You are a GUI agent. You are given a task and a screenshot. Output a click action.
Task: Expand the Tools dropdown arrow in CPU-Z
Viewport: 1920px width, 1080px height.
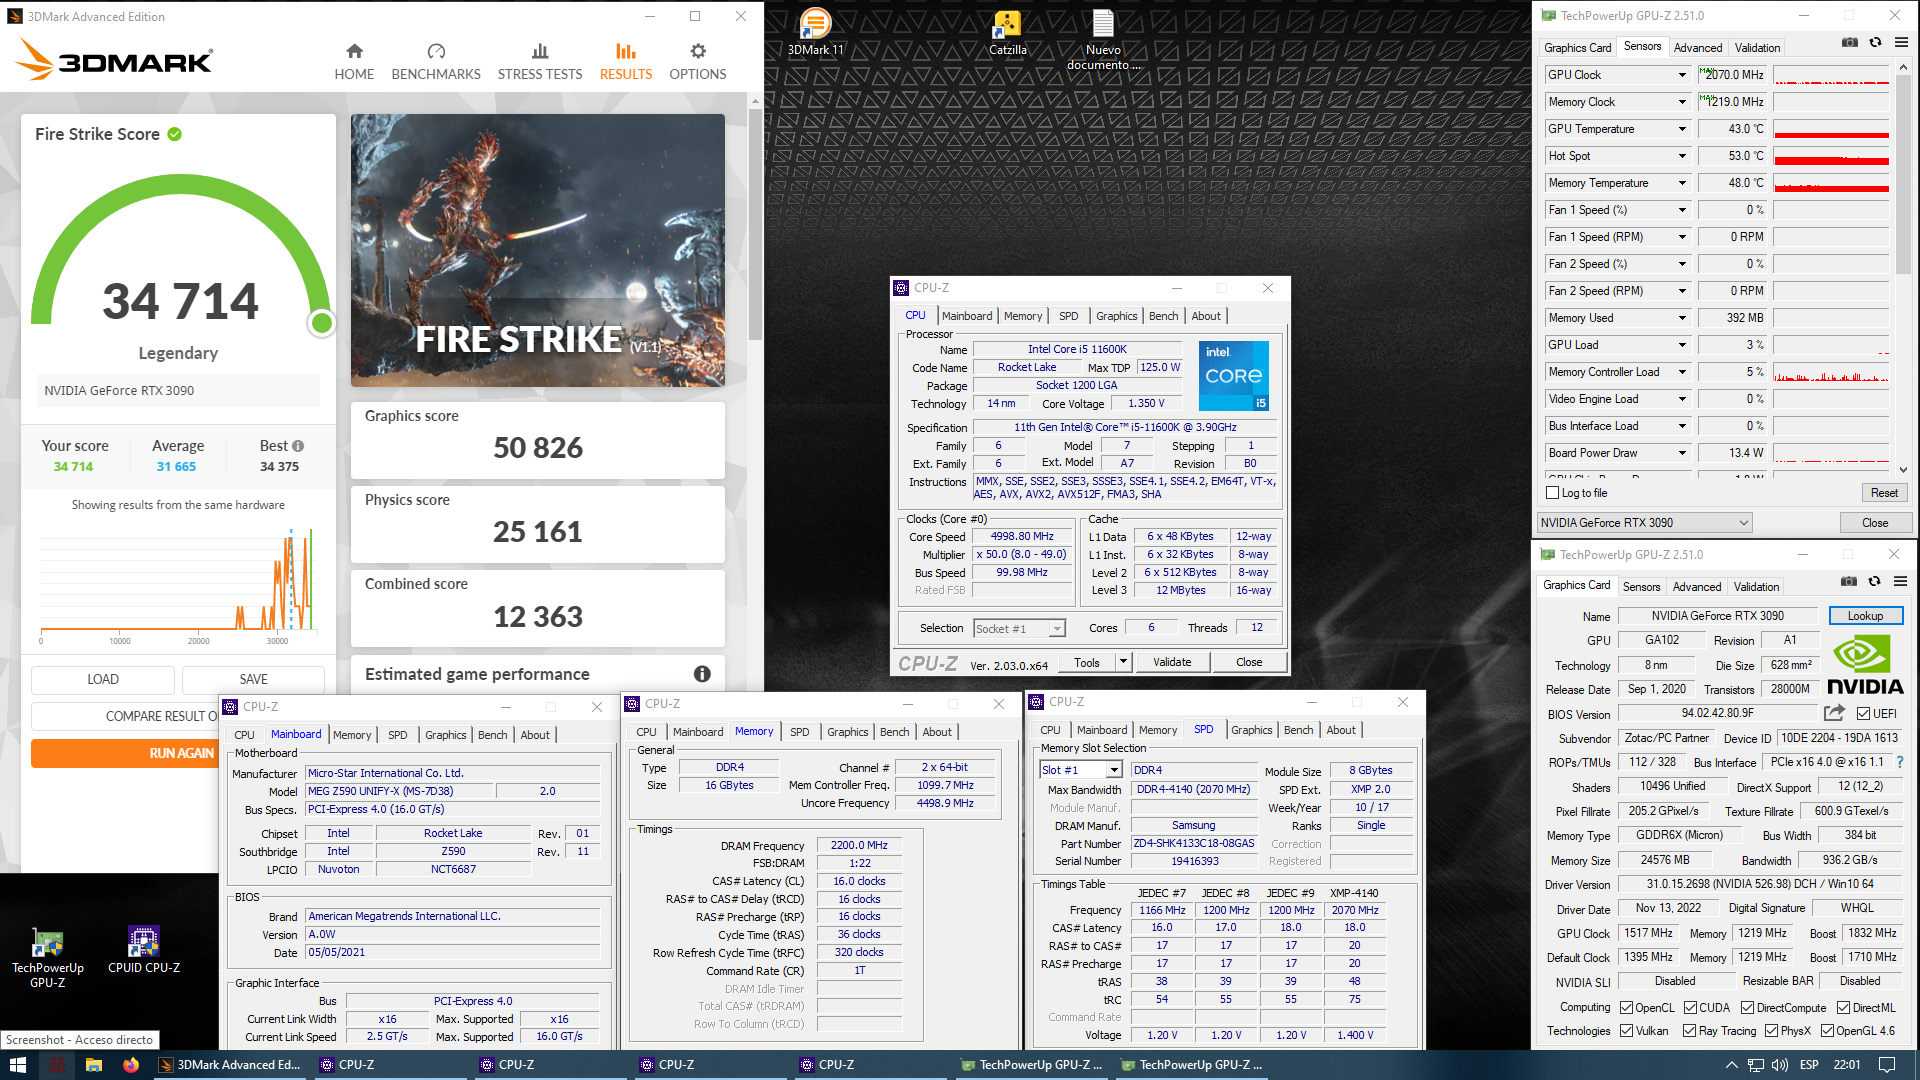click(1123, 662)
